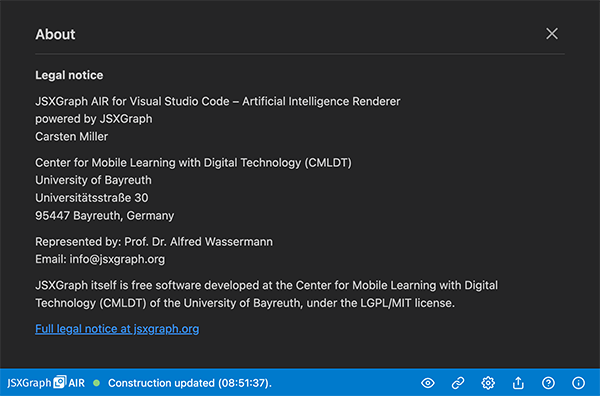Click '95447 Bayreuth, Germany' text
The image size is (600, 396).
pyautogui.click(x=104, y=216)
